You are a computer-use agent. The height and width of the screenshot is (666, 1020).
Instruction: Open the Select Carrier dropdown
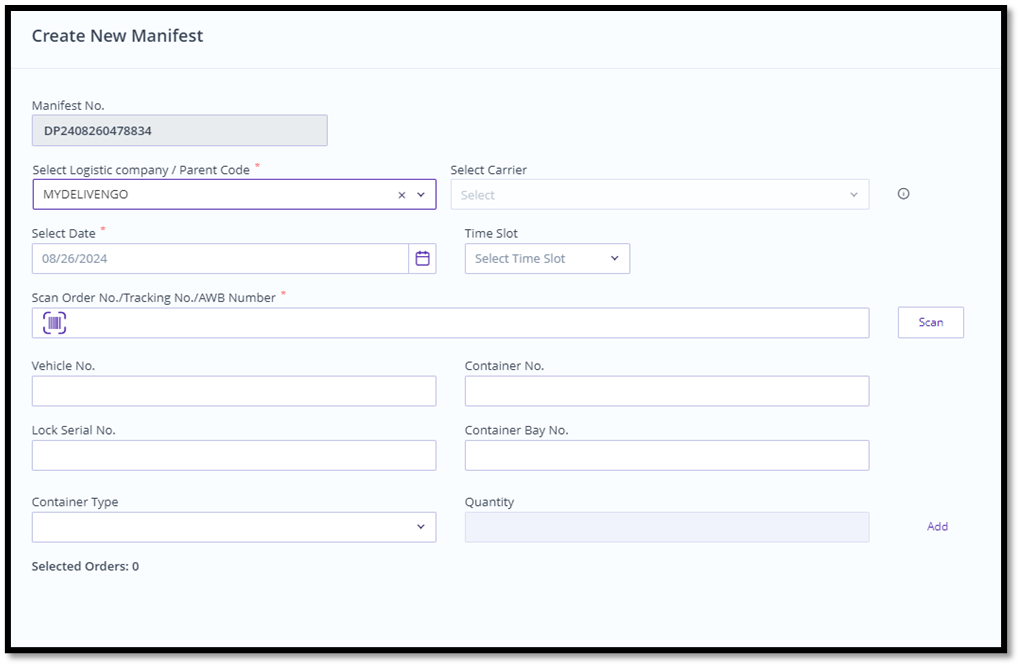click(x=659, y=195)
